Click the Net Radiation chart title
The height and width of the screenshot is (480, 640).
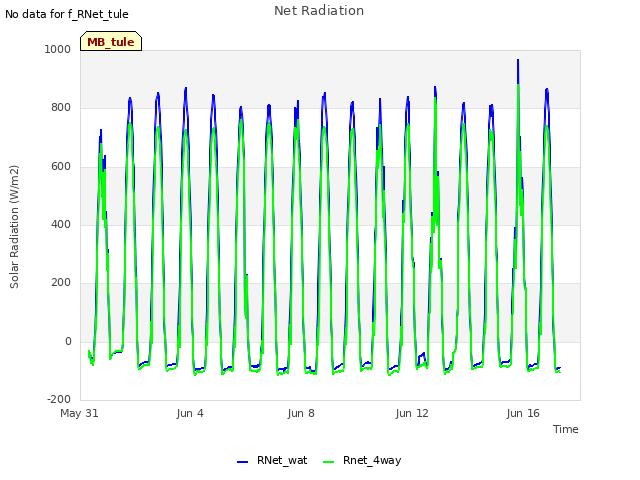(x=319, y=11)
